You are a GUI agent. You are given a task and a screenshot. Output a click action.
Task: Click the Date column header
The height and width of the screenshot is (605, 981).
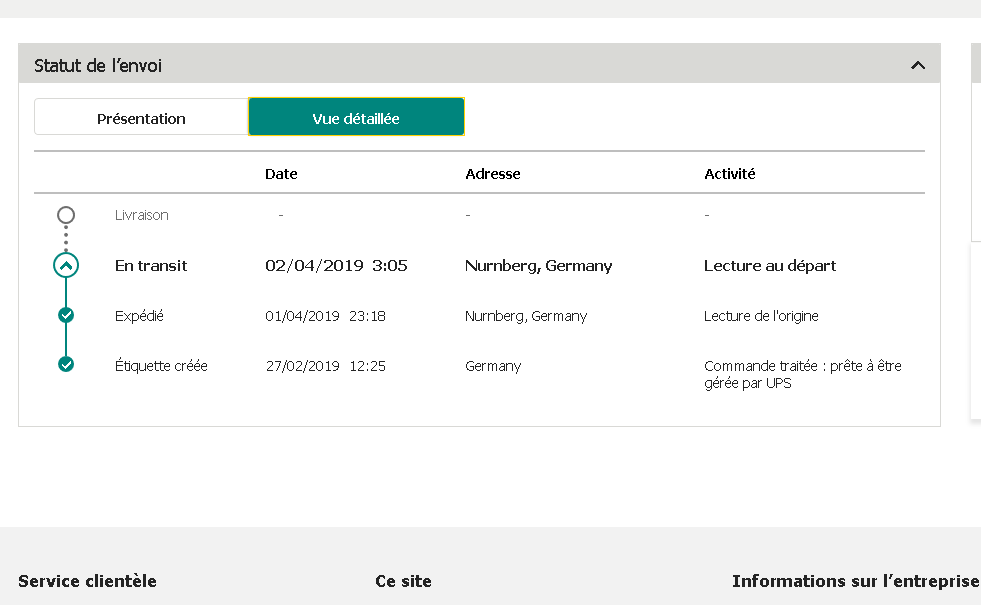(x=281, y=174)
